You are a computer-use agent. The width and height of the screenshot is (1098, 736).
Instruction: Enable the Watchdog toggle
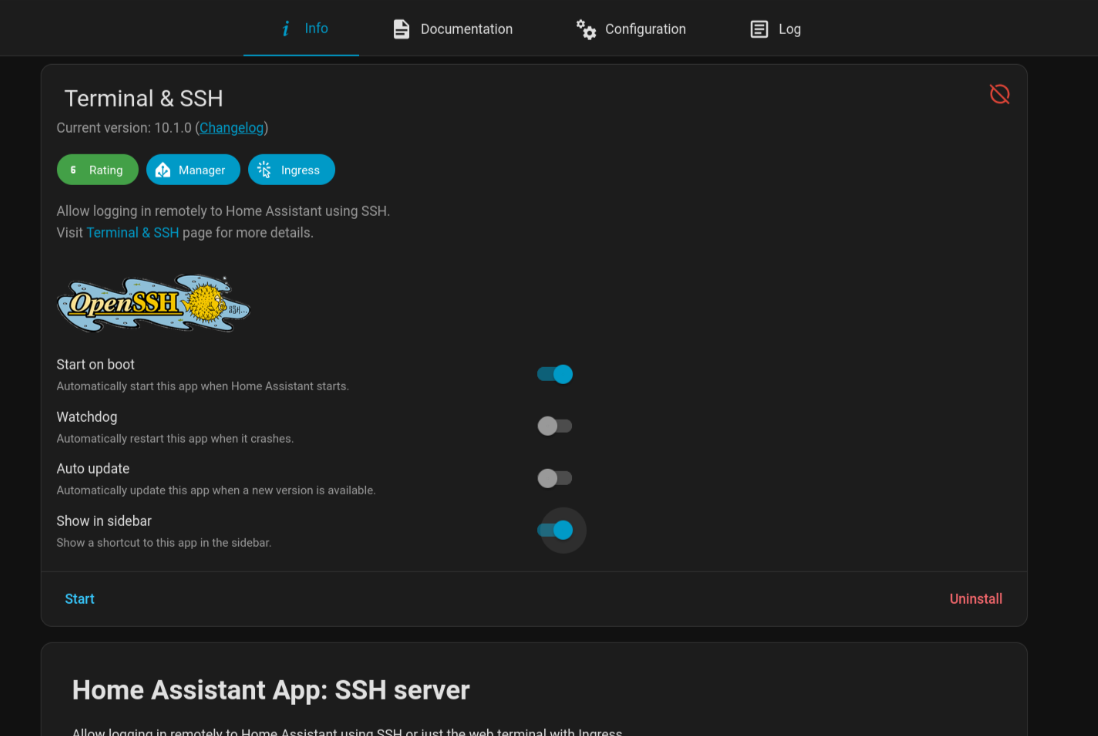555,426
